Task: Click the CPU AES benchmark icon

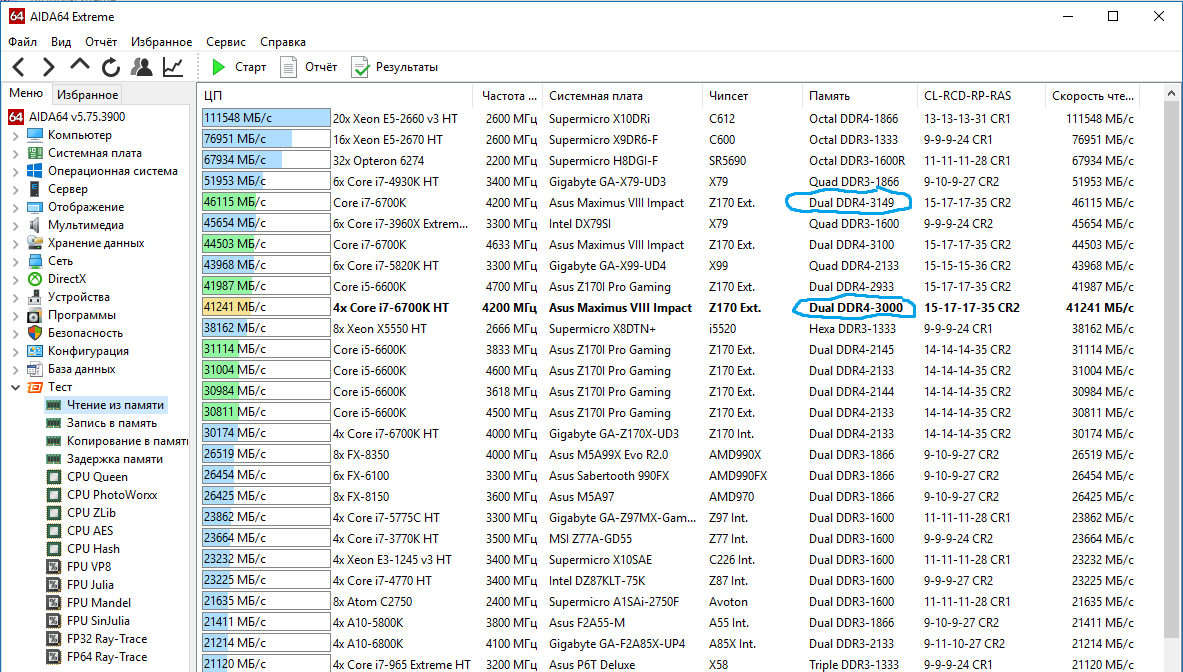Action: click(x=54, y=531)
